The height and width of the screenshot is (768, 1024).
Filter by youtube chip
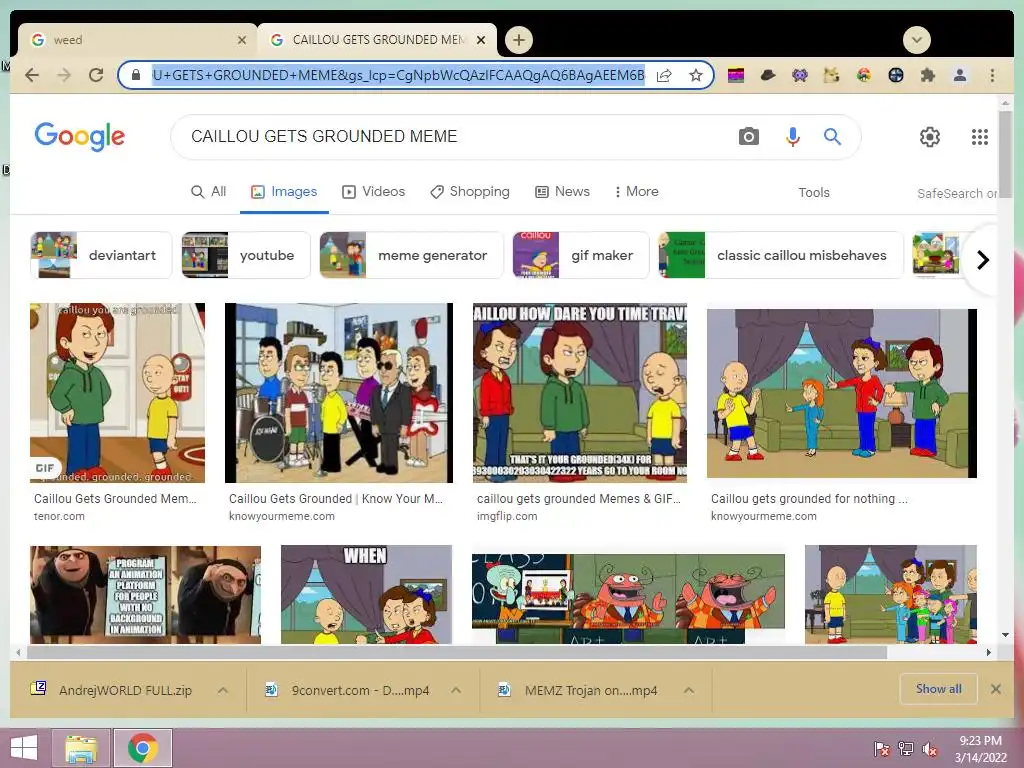tap(246, 255)
